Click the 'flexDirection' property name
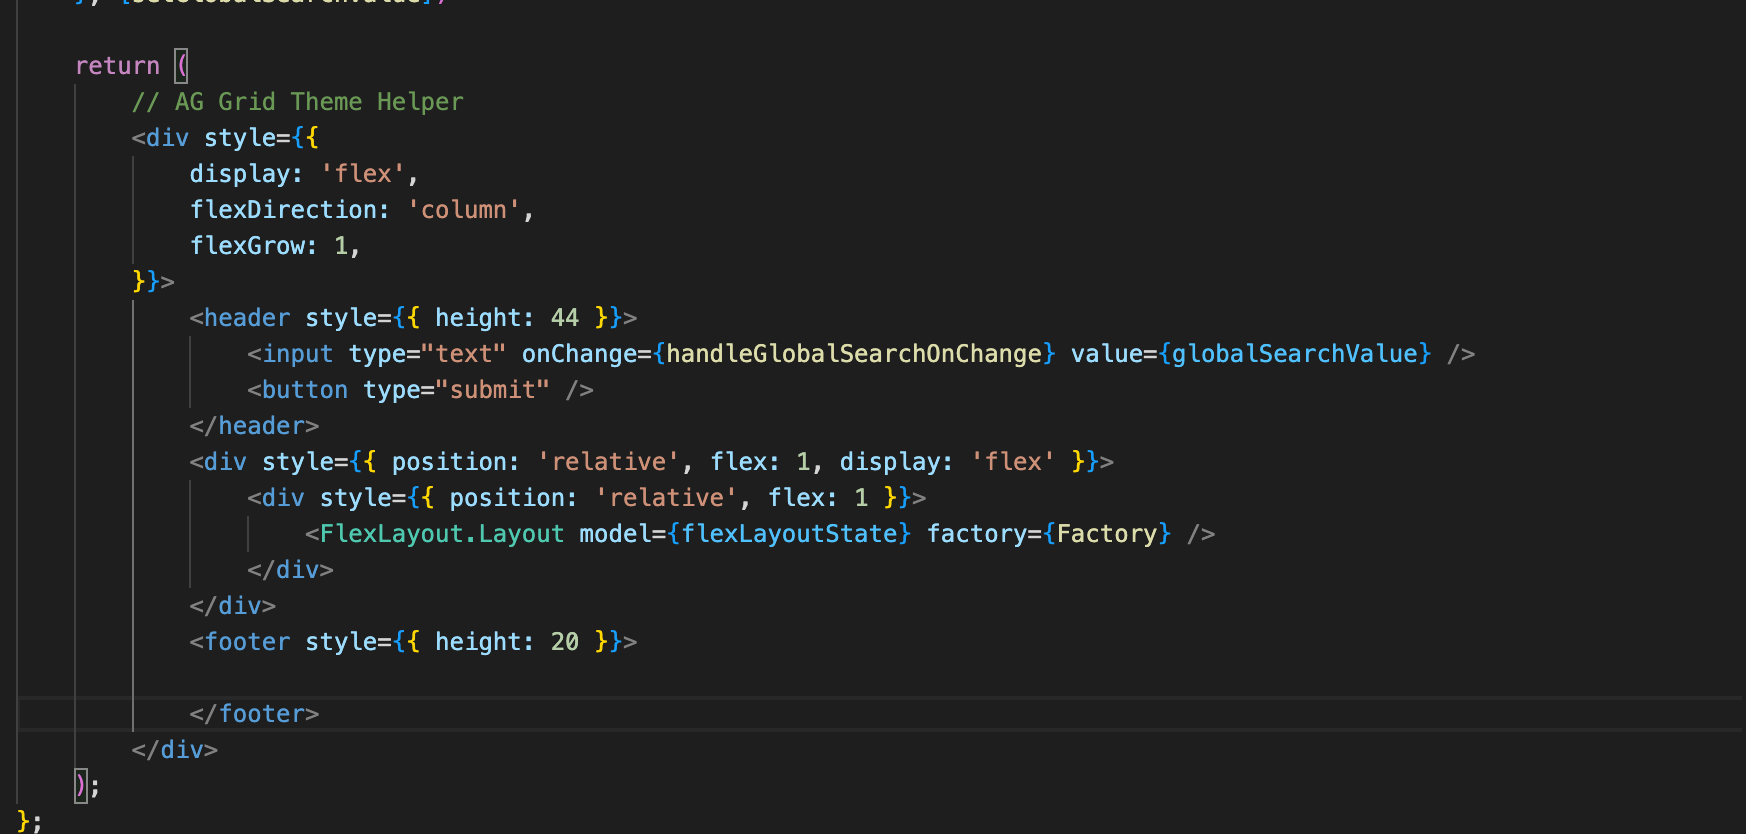1746x834 pixels. (282, 210)
